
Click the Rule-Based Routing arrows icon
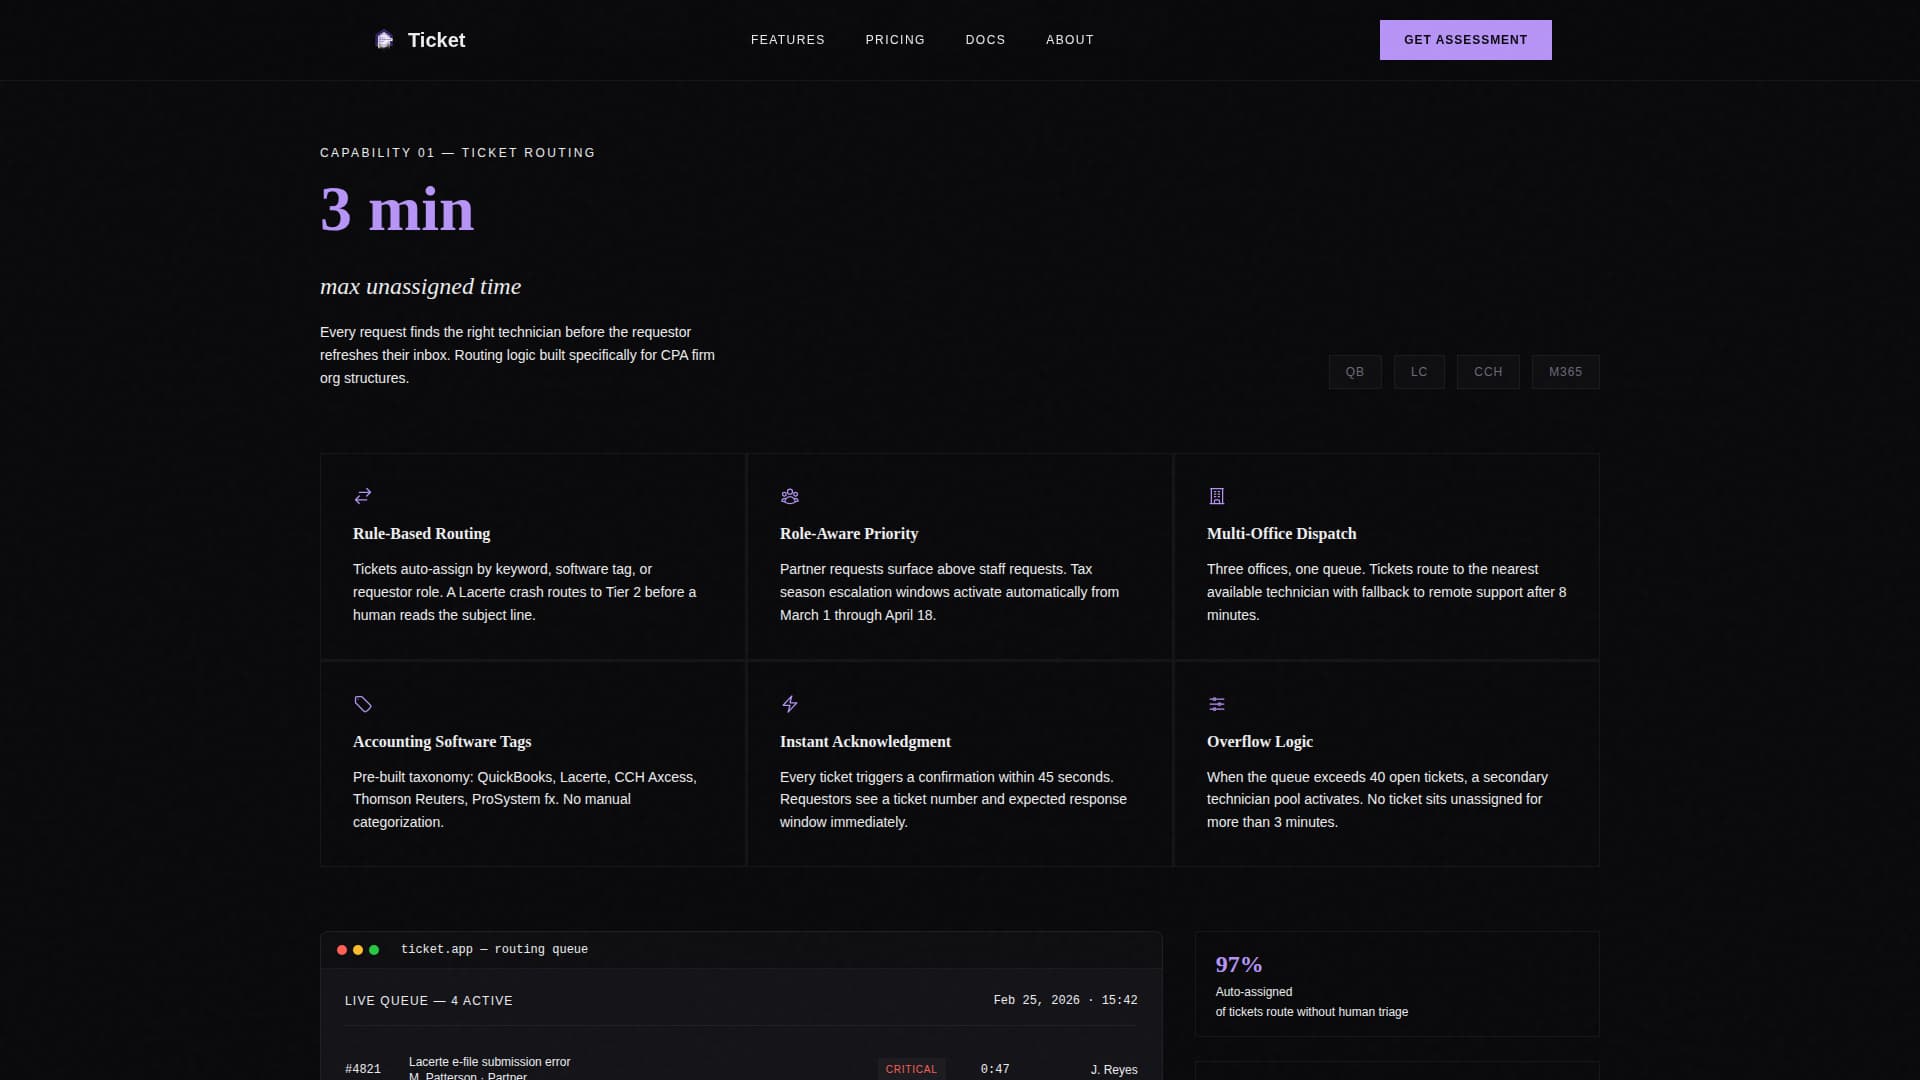point(363,496)
